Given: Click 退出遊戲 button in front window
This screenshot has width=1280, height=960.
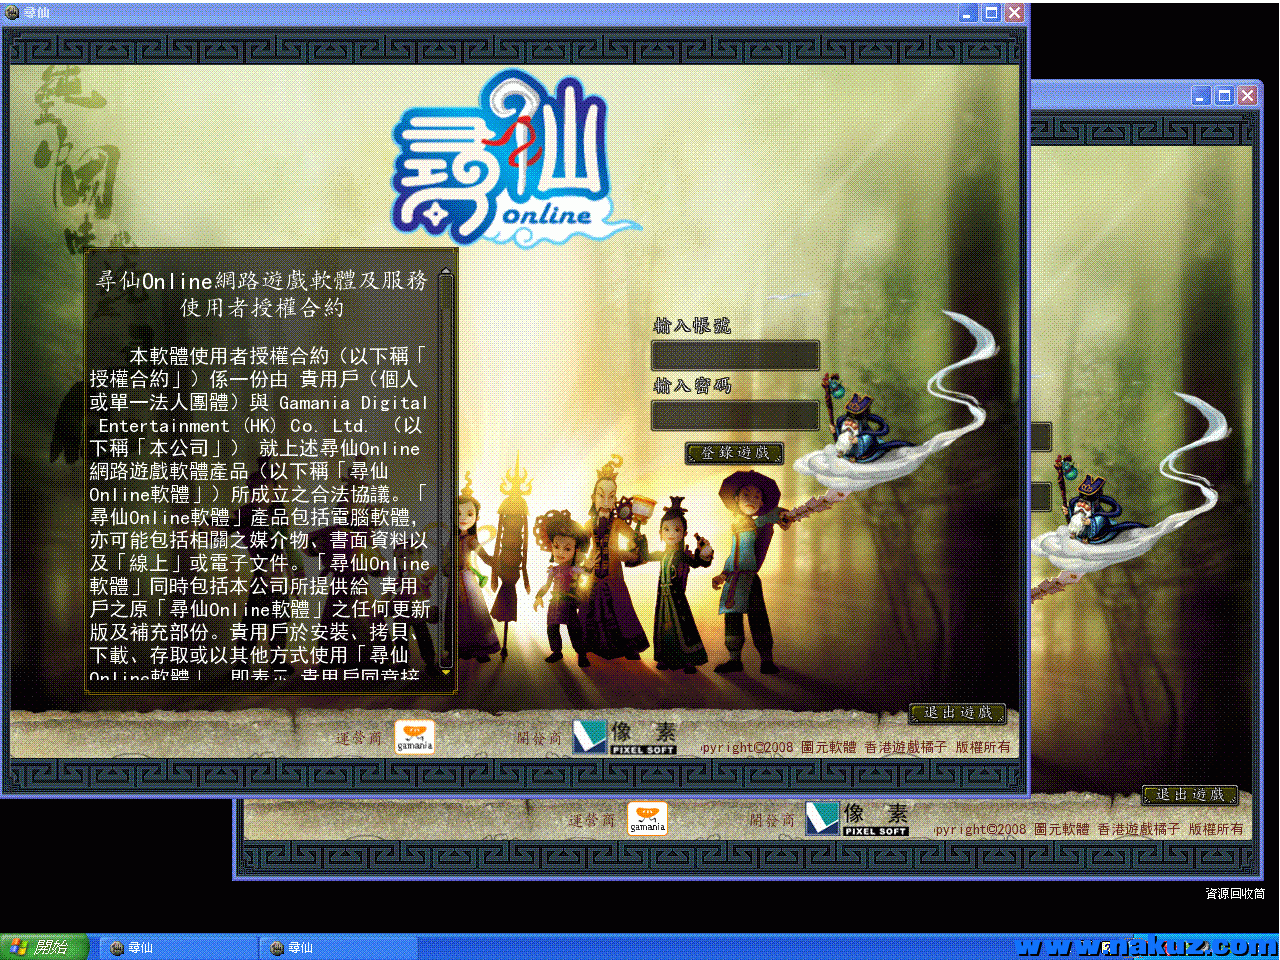Looking at the screenshot, I should [957, 713].
